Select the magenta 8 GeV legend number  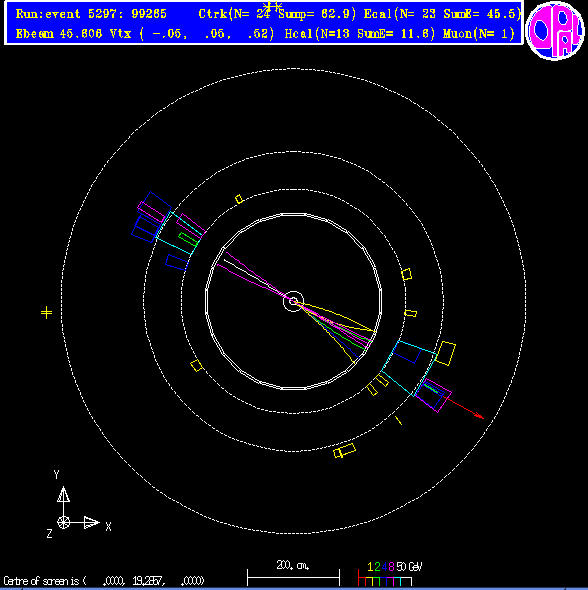(391, 567)
